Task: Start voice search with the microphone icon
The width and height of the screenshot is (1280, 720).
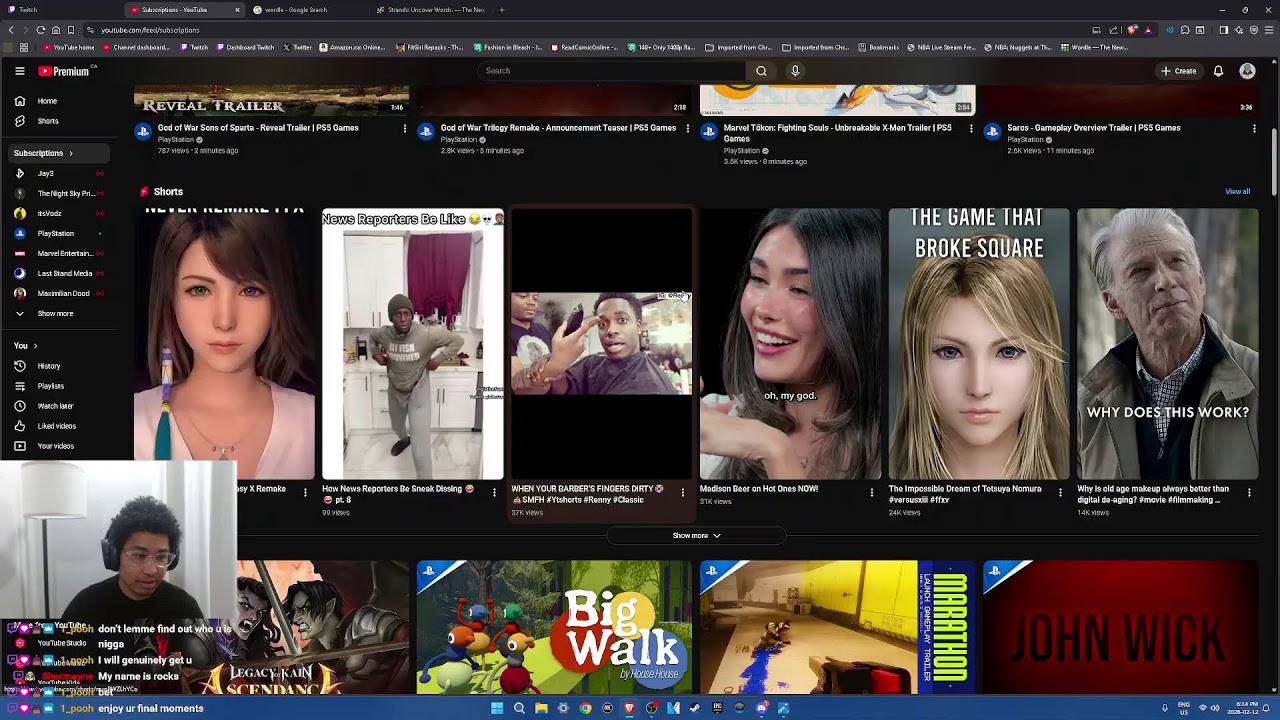Action: [795, 71]
